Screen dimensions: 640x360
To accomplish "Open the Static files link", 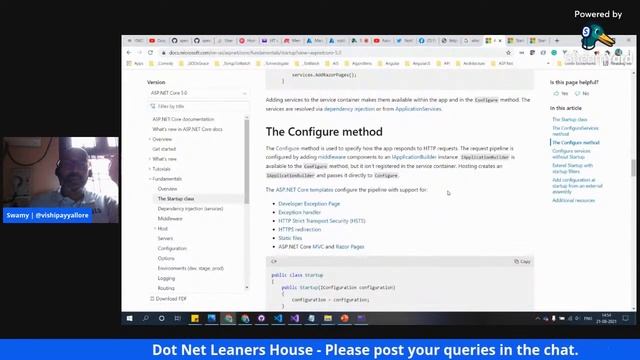I will [x=290, y=238].
